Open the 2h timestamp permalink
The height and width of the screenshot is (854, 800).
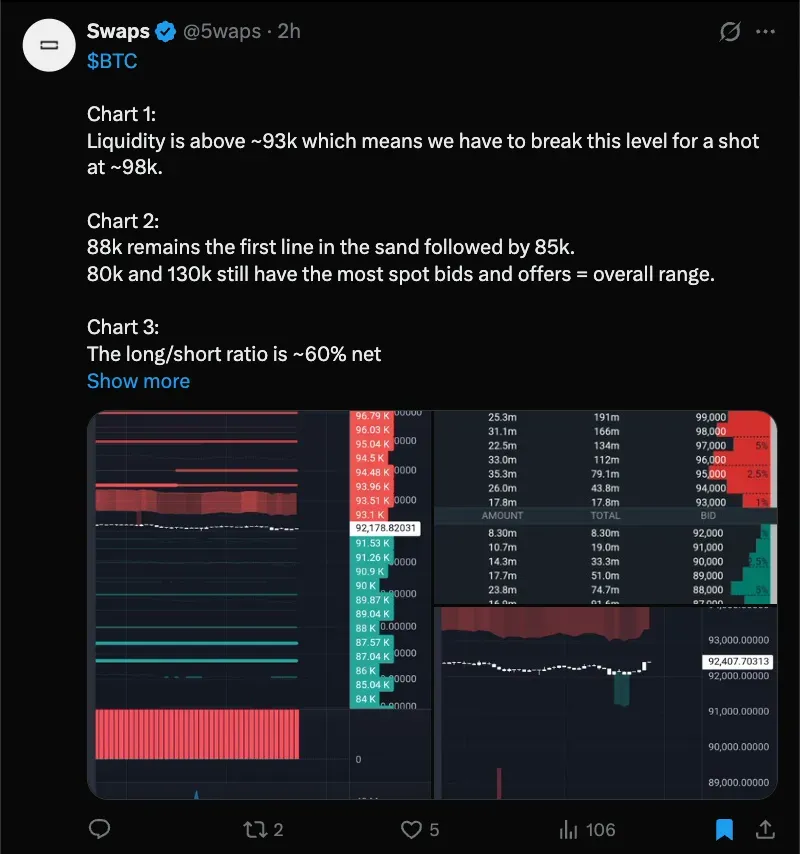[289, 32]
